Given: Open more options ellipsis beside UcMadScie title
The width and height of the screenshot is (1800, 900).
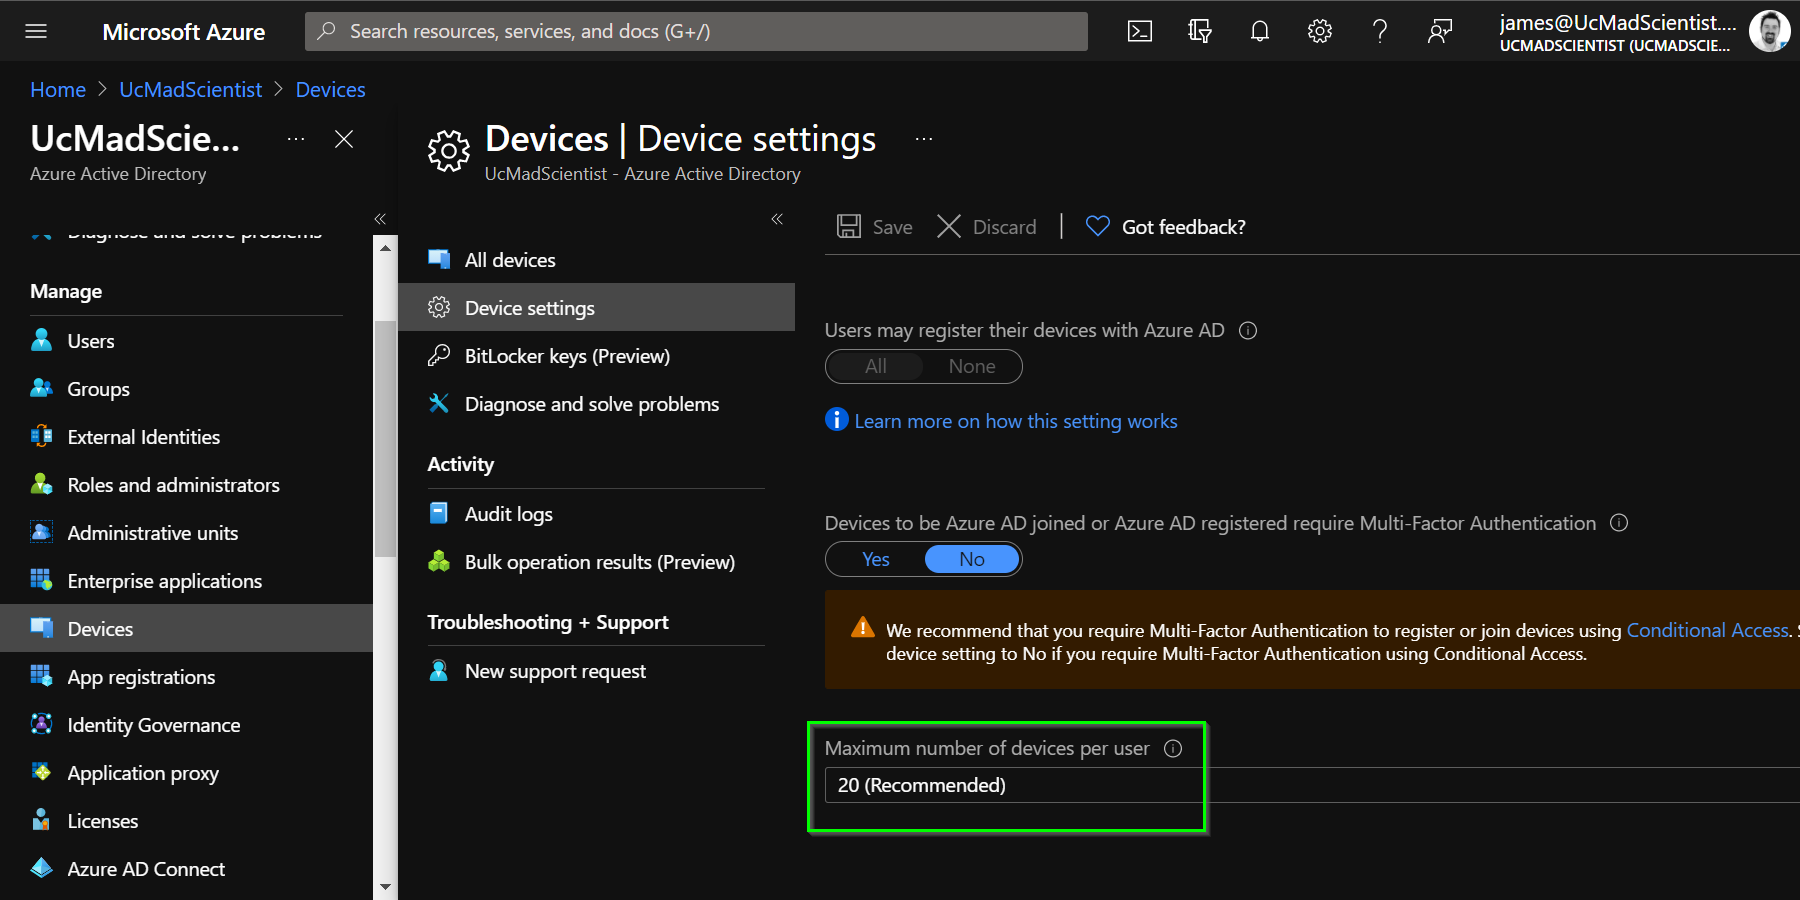Looking at the screenshot, I should pos(296,139).
